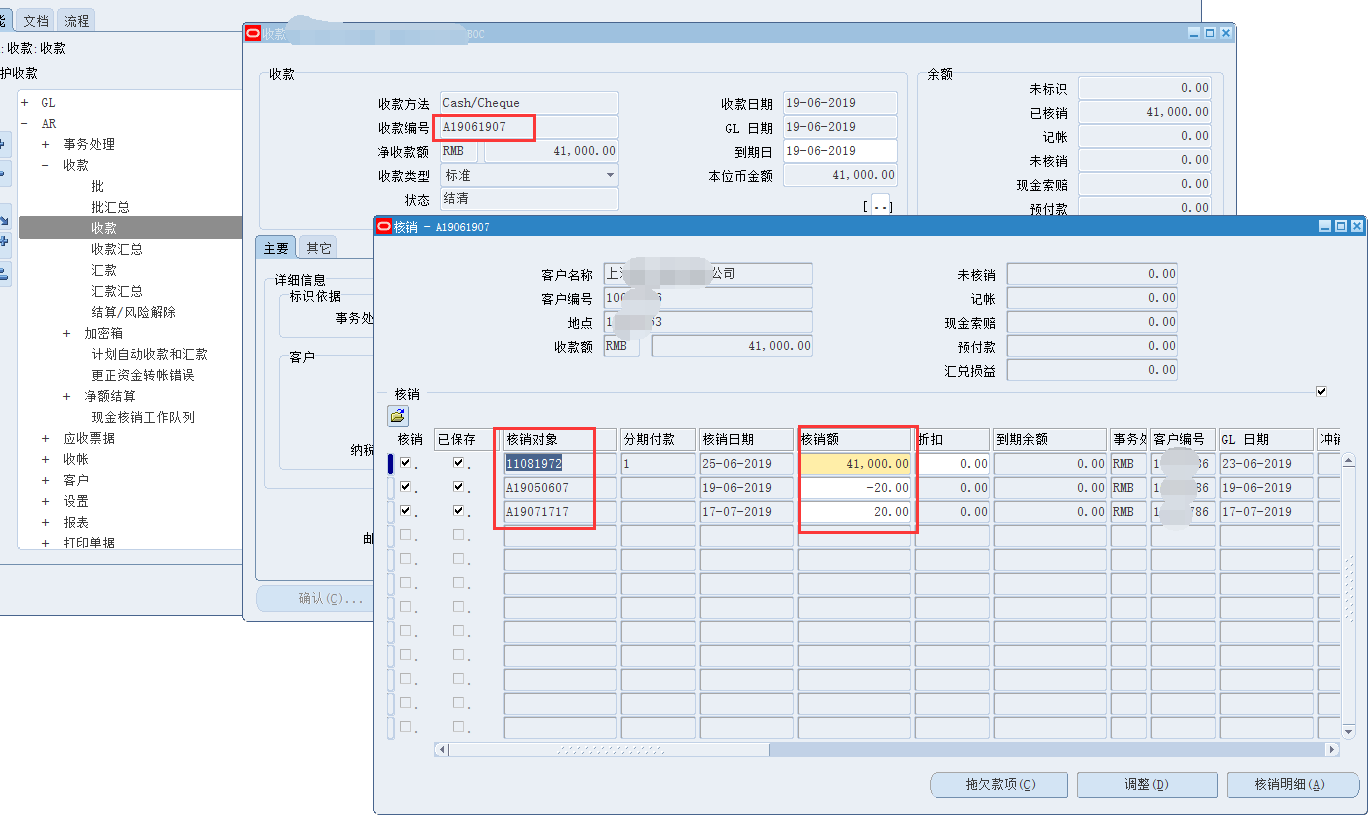Collapse the AR node in the navigator tree

pyautogui.click(x=24, y=124)
